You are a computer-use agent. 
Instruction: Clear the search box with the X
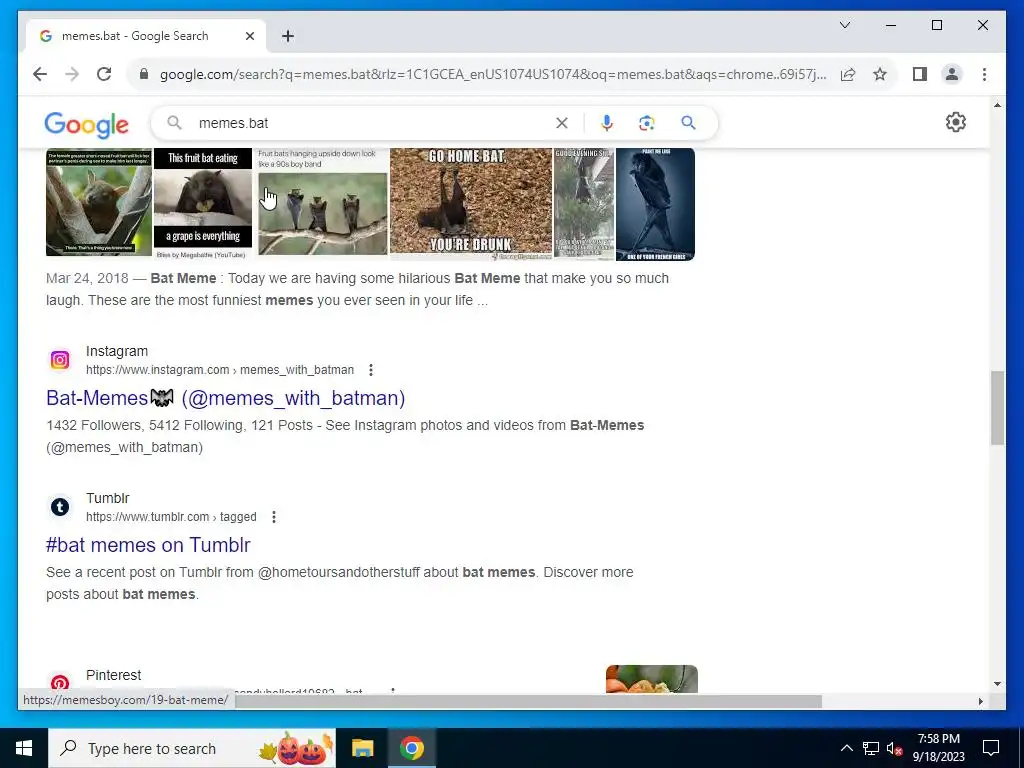point(562,123)
